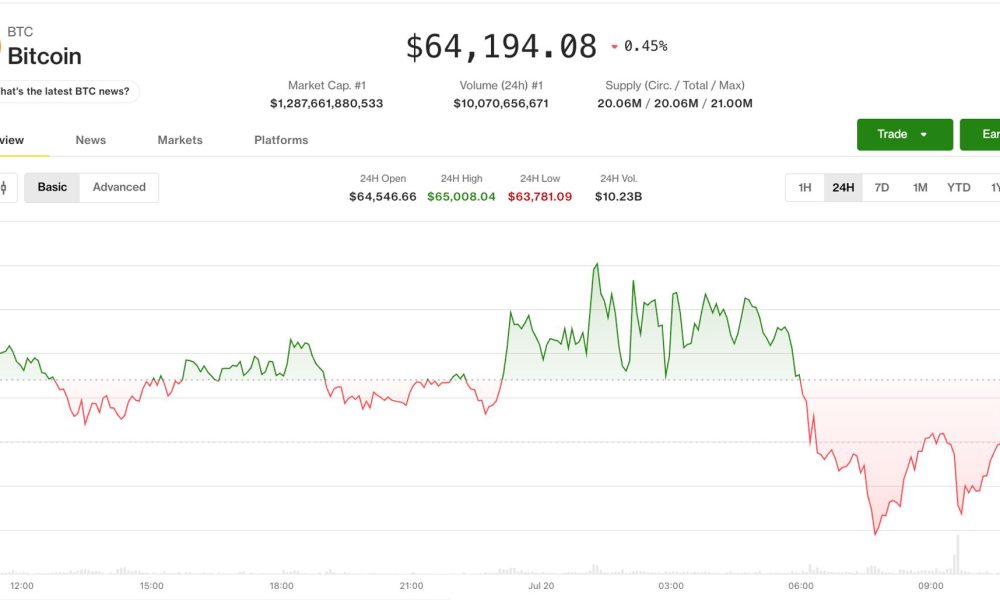Click the chart's lowest red trough
1000x600 pixels.
point(875,533)
